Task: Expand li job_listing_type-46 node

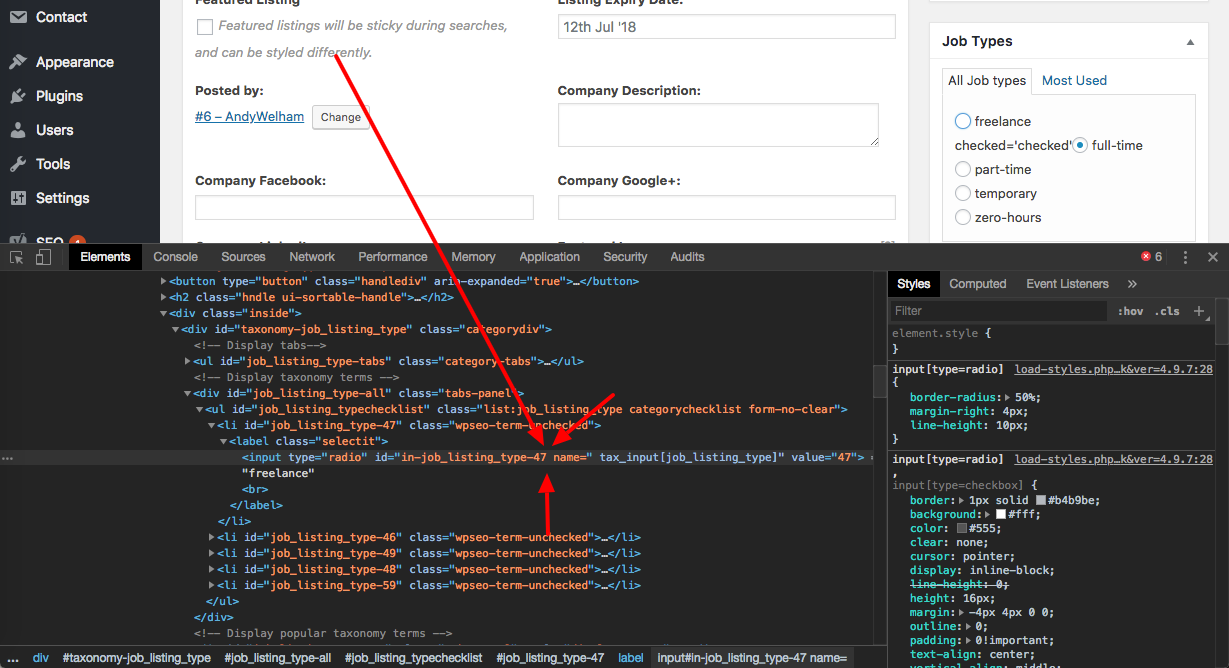Action: [x=212, y=537]
